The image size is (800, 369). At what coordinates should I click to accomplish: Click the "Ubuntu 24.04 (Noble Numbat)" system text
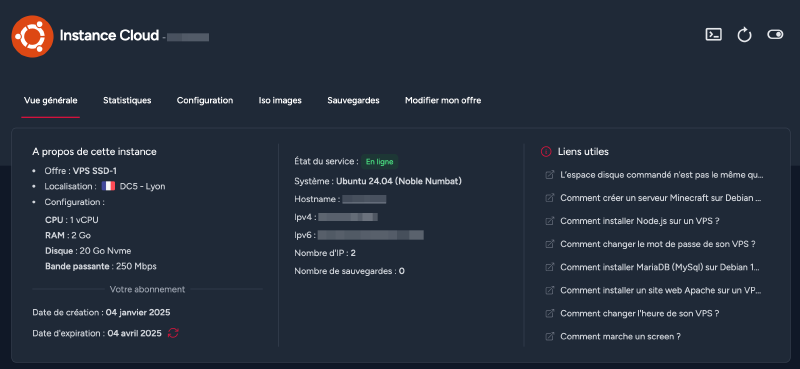[399, 181]
